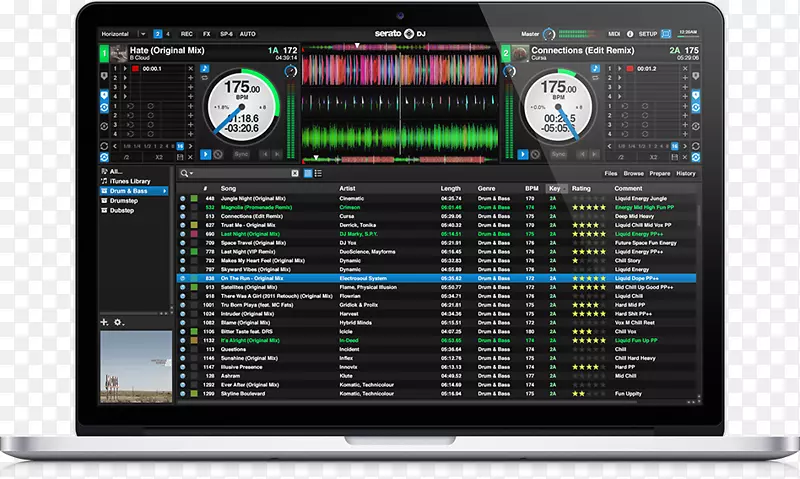Open the History tab
800x479 pixels.
click(686, 173)
